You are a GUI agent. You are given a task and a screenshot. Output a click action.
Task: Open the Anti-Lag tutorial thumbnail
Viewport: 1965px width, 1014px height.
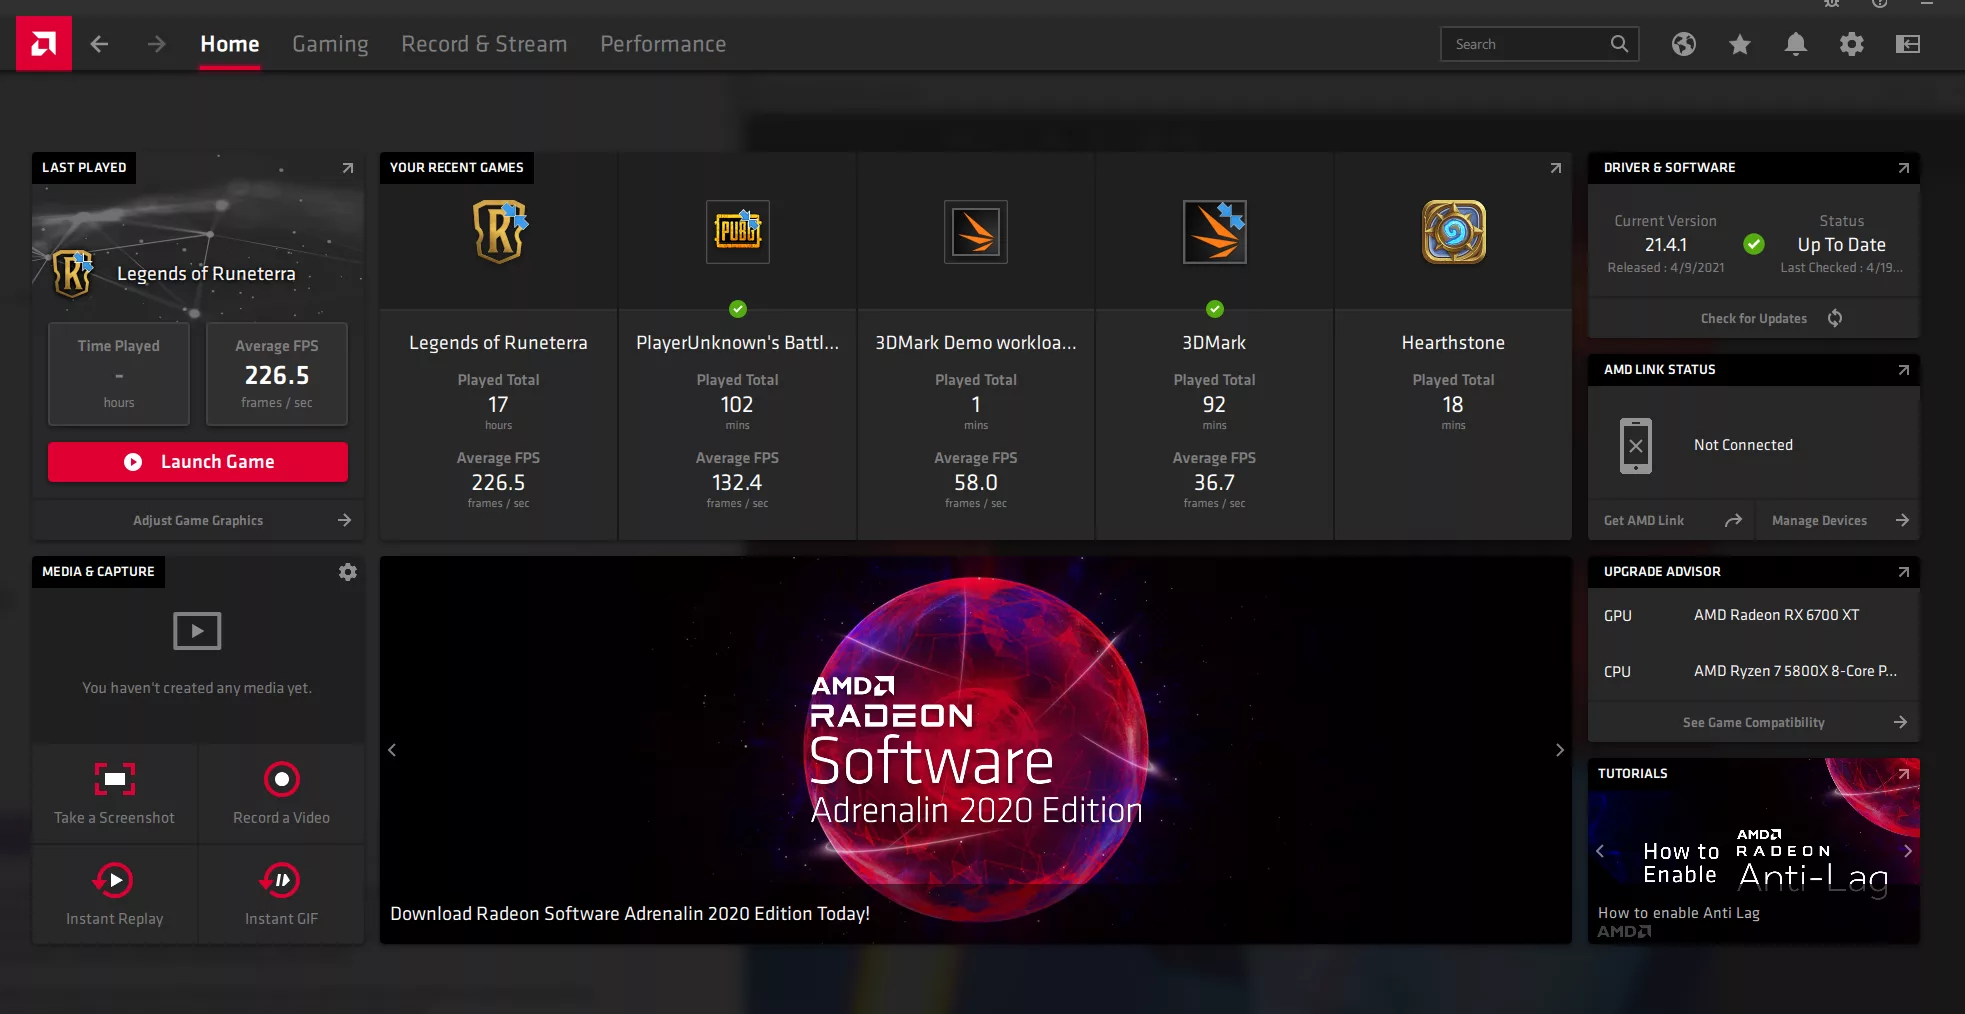click(x=1754, y=851)
